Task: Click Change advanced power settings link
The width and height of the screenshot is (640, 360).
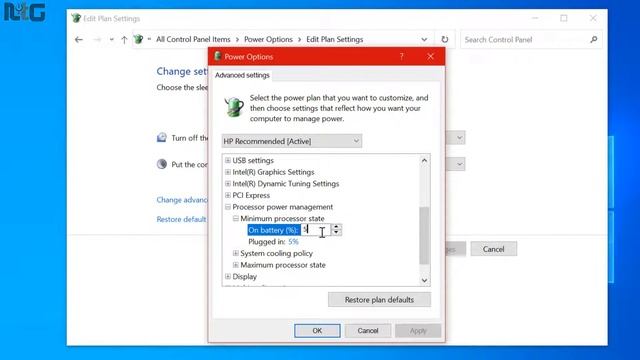Action: 182,200
